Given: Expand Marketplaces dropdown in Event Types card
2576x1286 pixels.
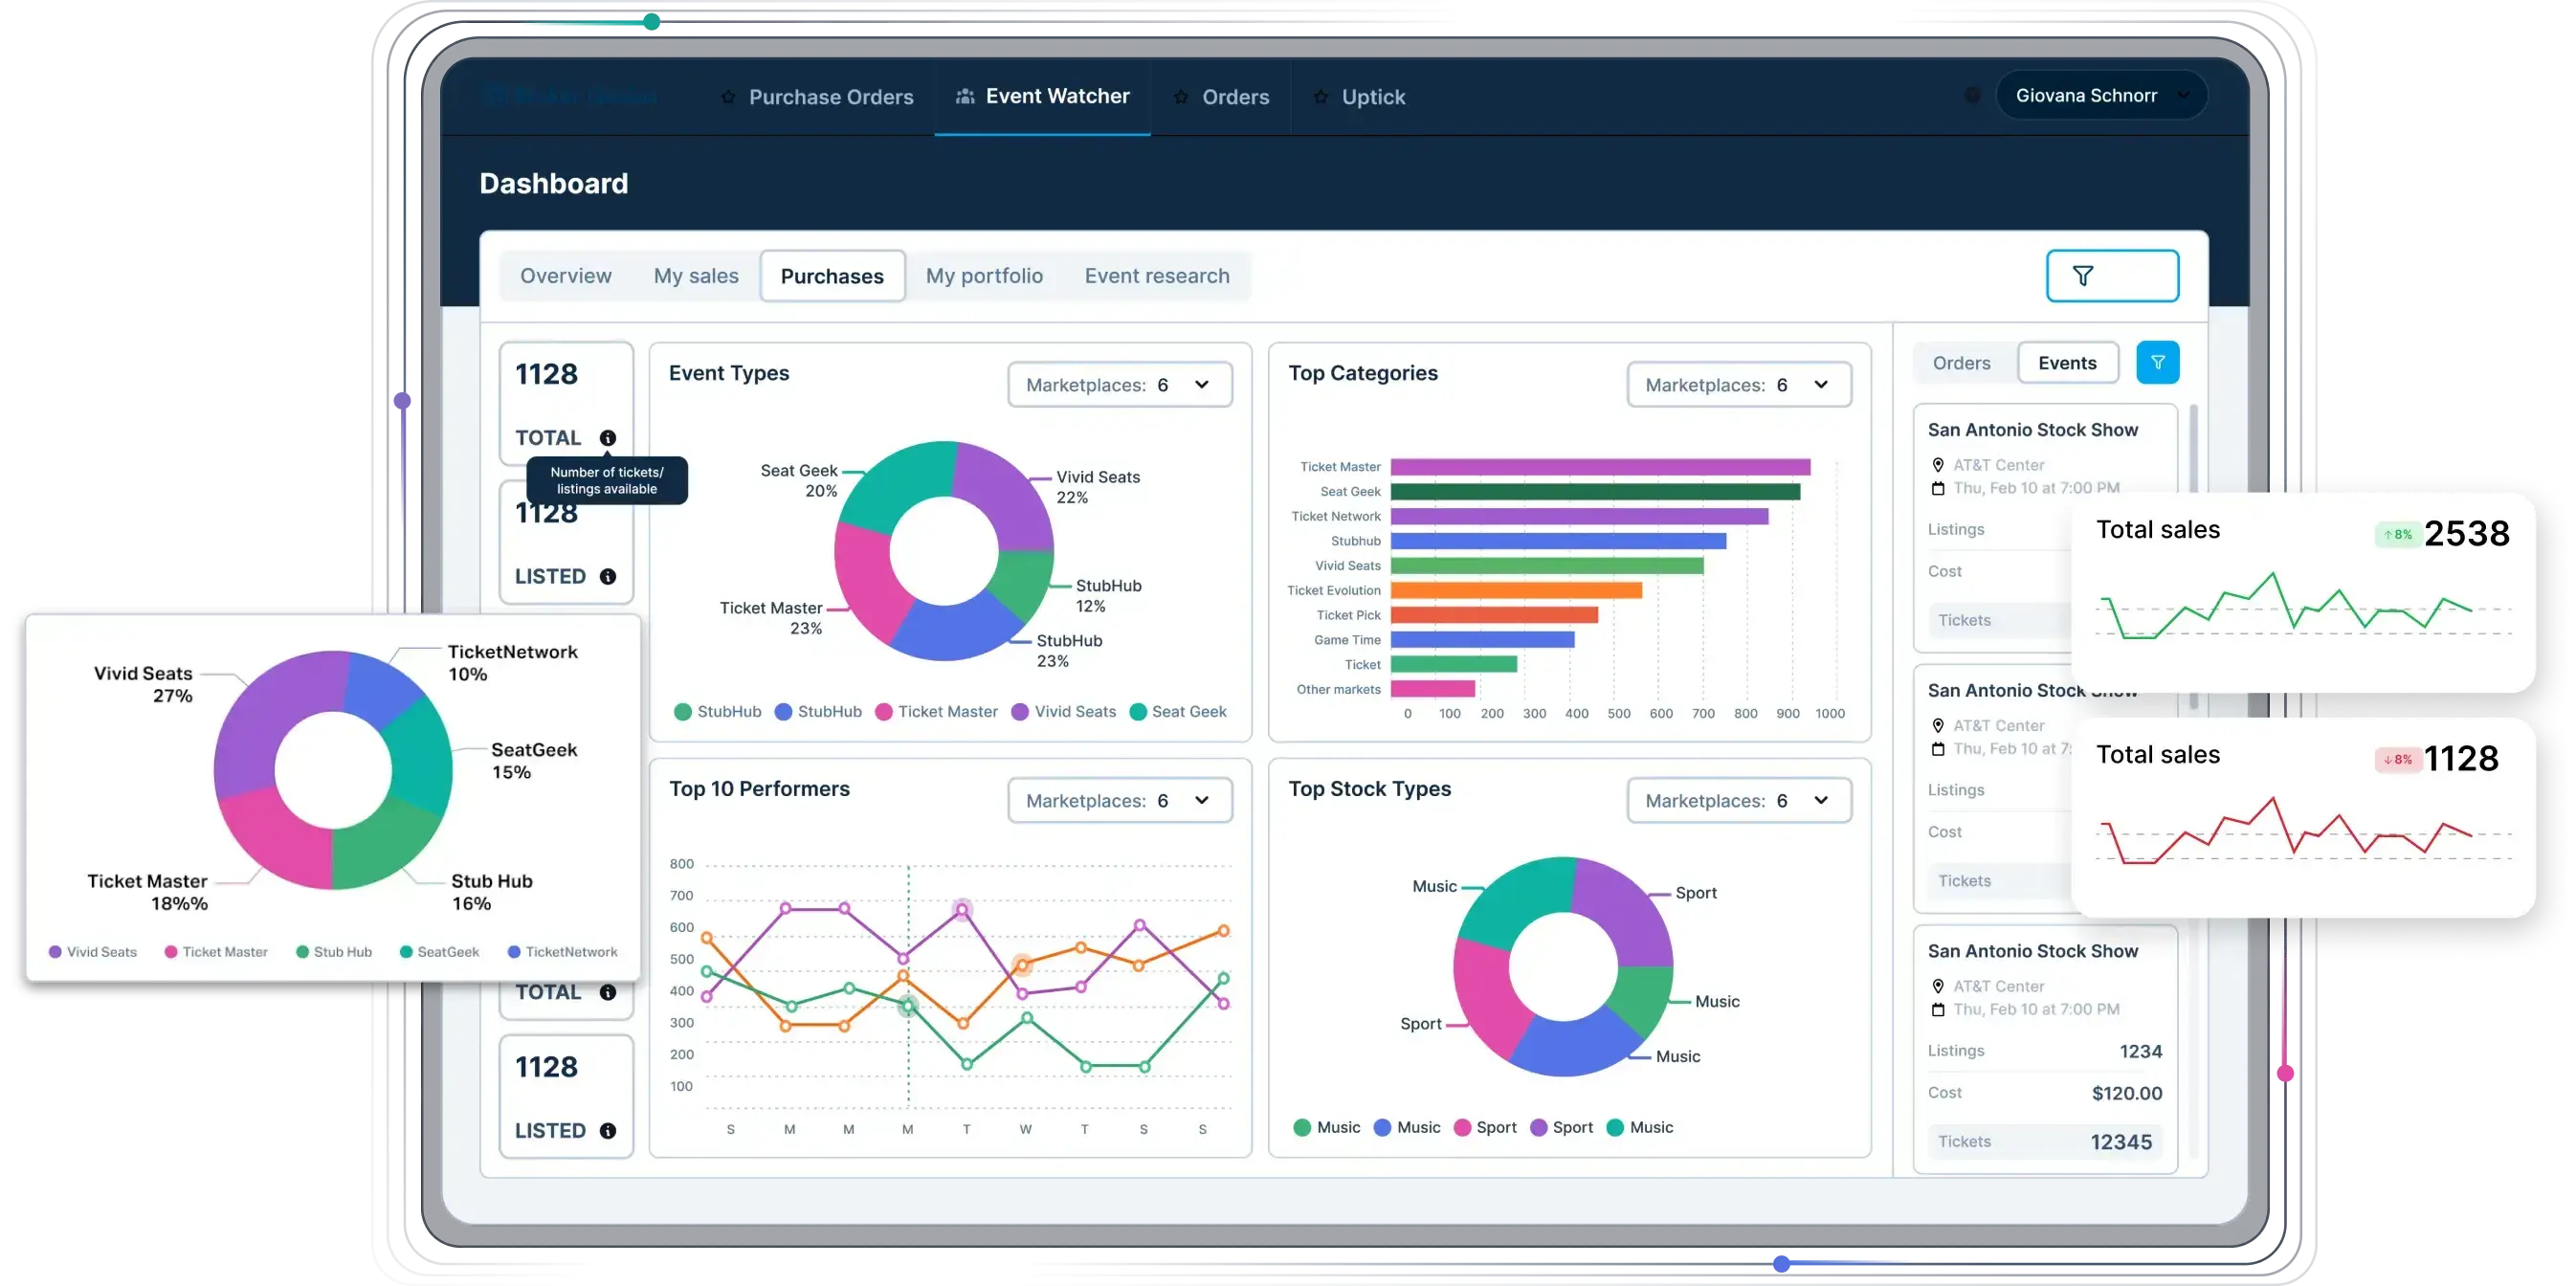Looking at the screenshot, I should (x=1119, y=385).
